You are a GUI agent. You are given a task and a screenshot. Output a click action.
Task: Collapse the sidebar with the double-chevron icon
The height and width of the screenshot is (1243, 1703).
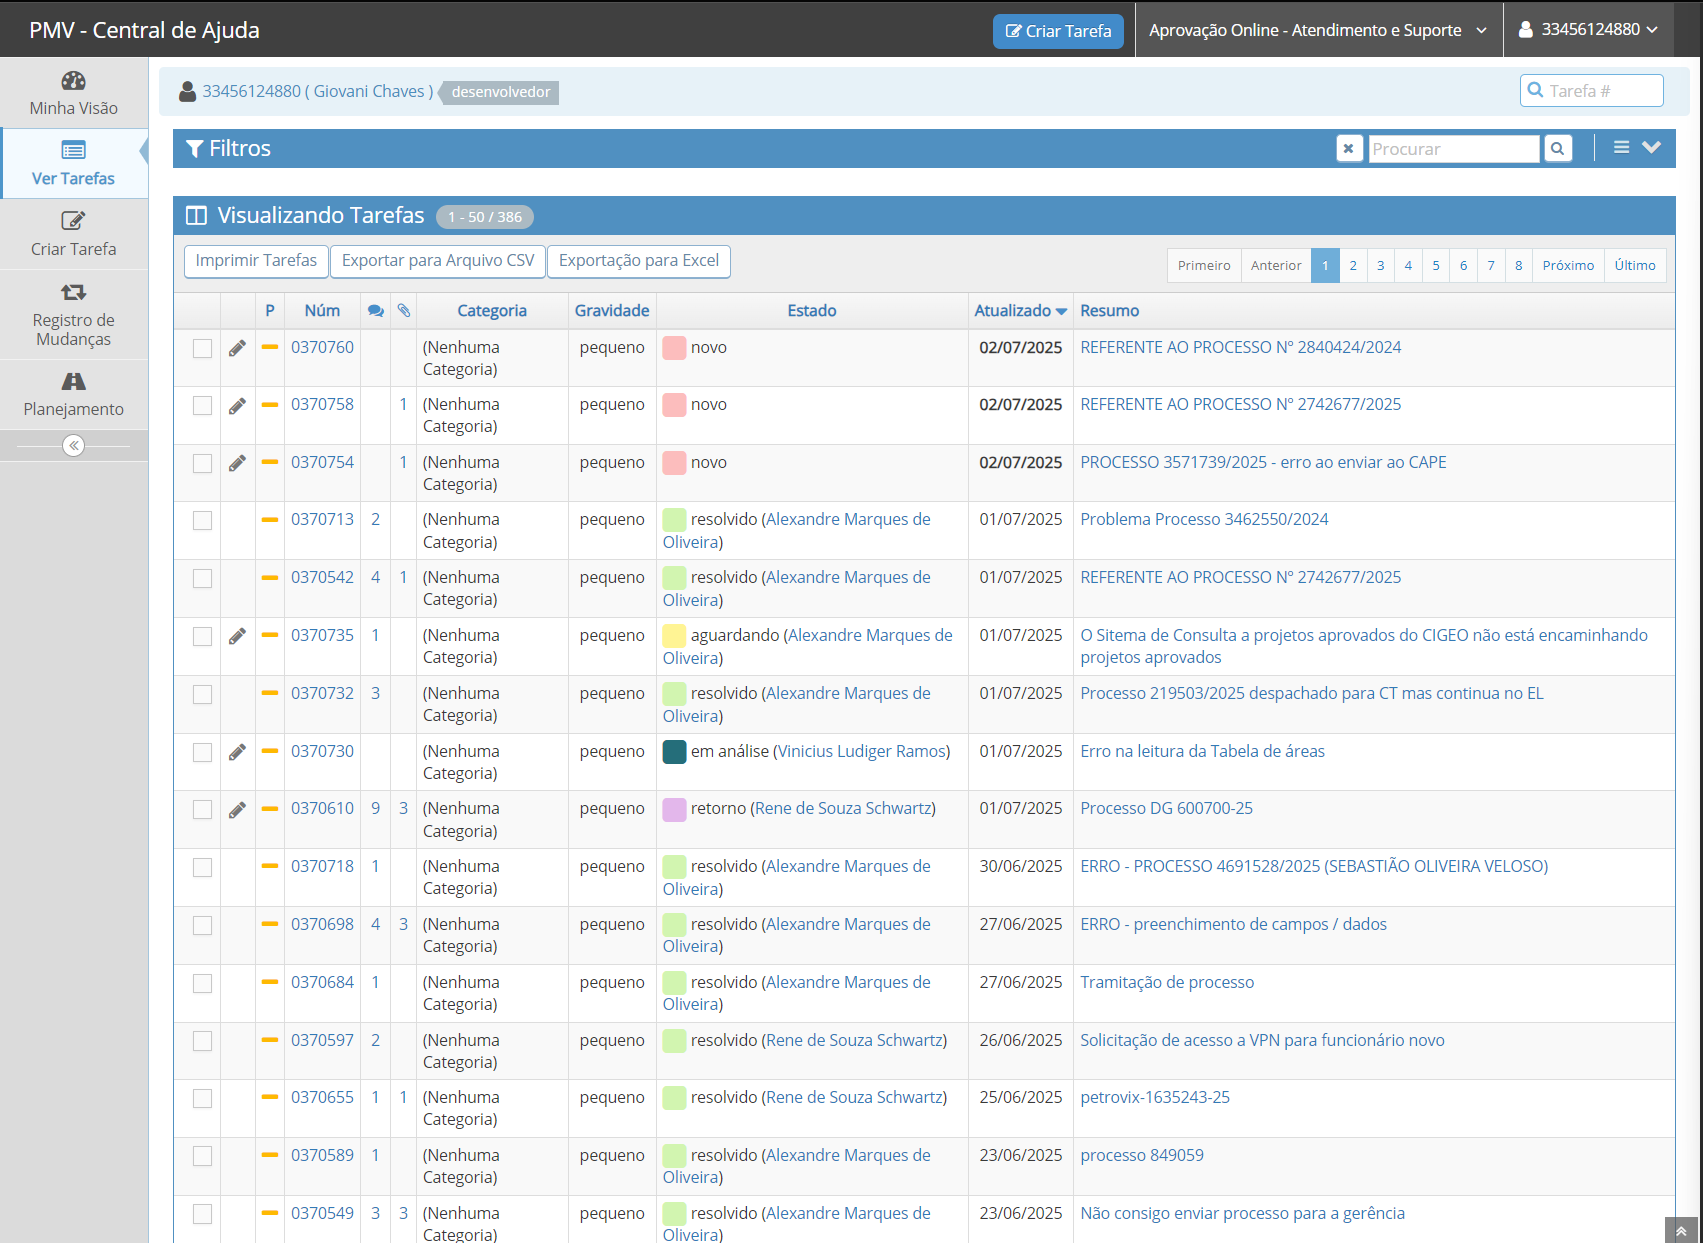coord(73,446)
